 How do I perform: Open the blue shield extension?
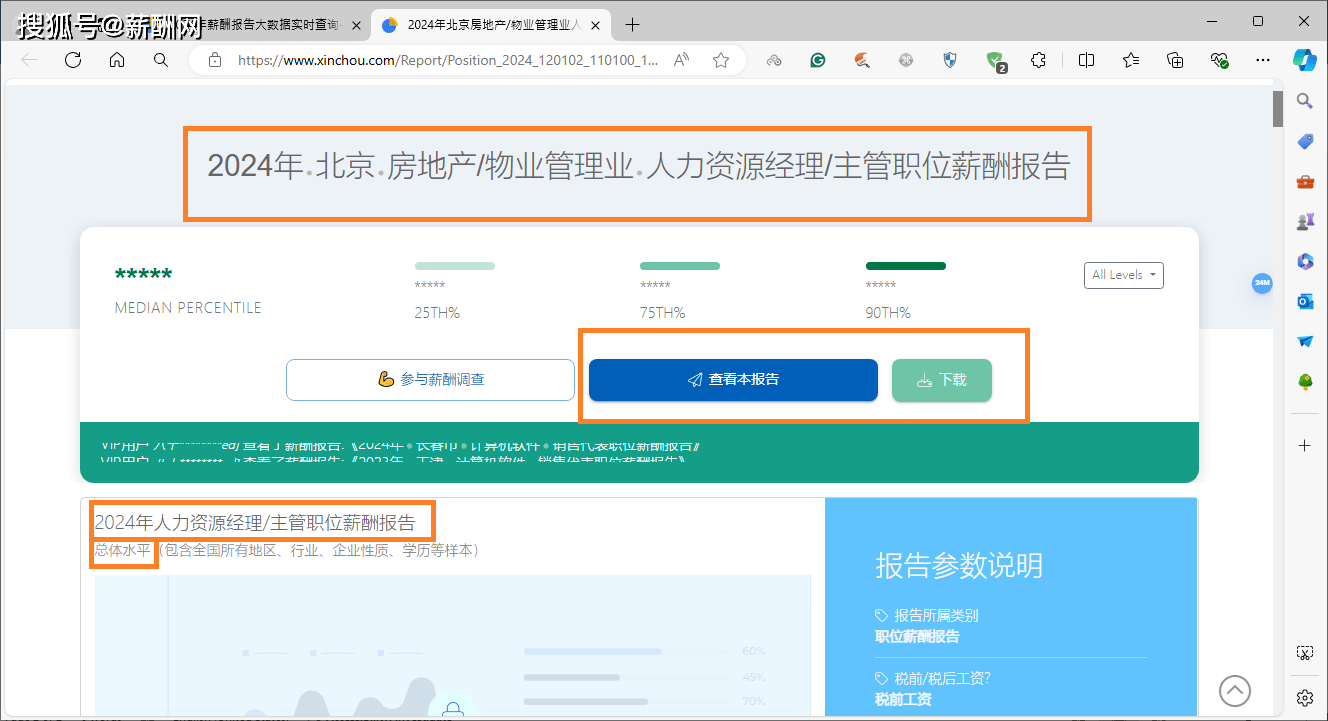point(950,60)
